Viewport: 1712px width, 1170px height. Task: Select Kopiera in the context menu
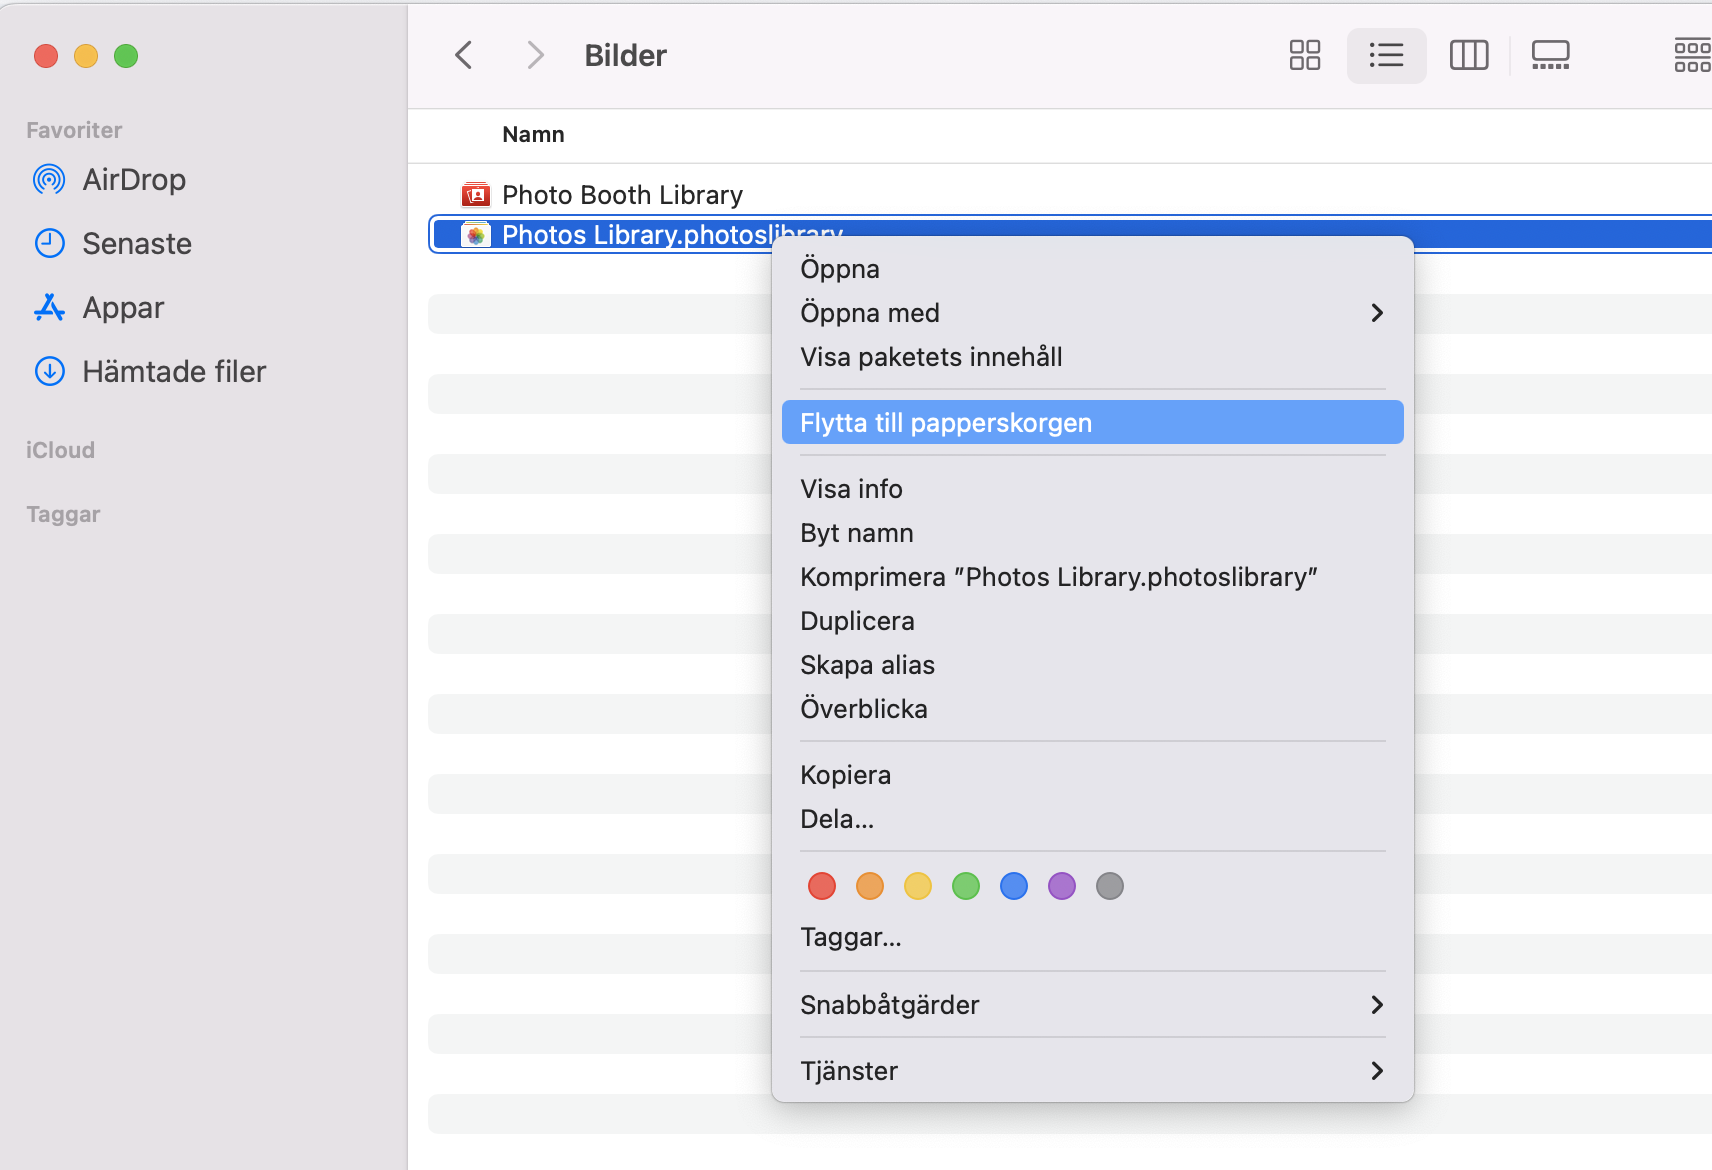pos(1092,775)
